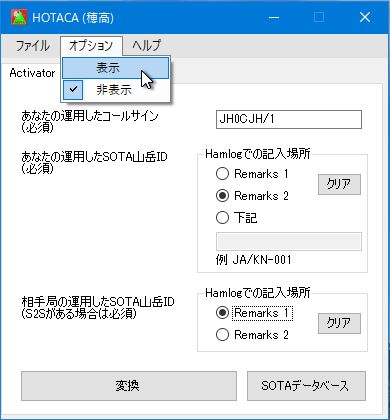Open the ヘルプ menu
The image size is (390, 420).
click(146, 46)
